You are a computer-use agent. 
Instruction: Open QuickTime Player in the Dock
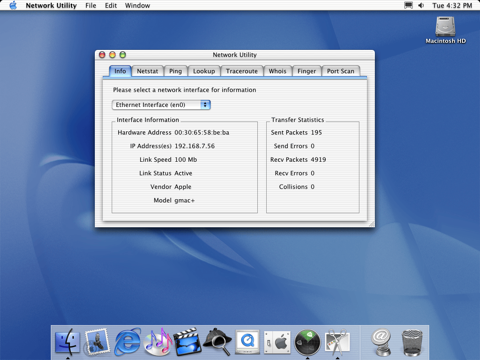[x=247, y=342]
